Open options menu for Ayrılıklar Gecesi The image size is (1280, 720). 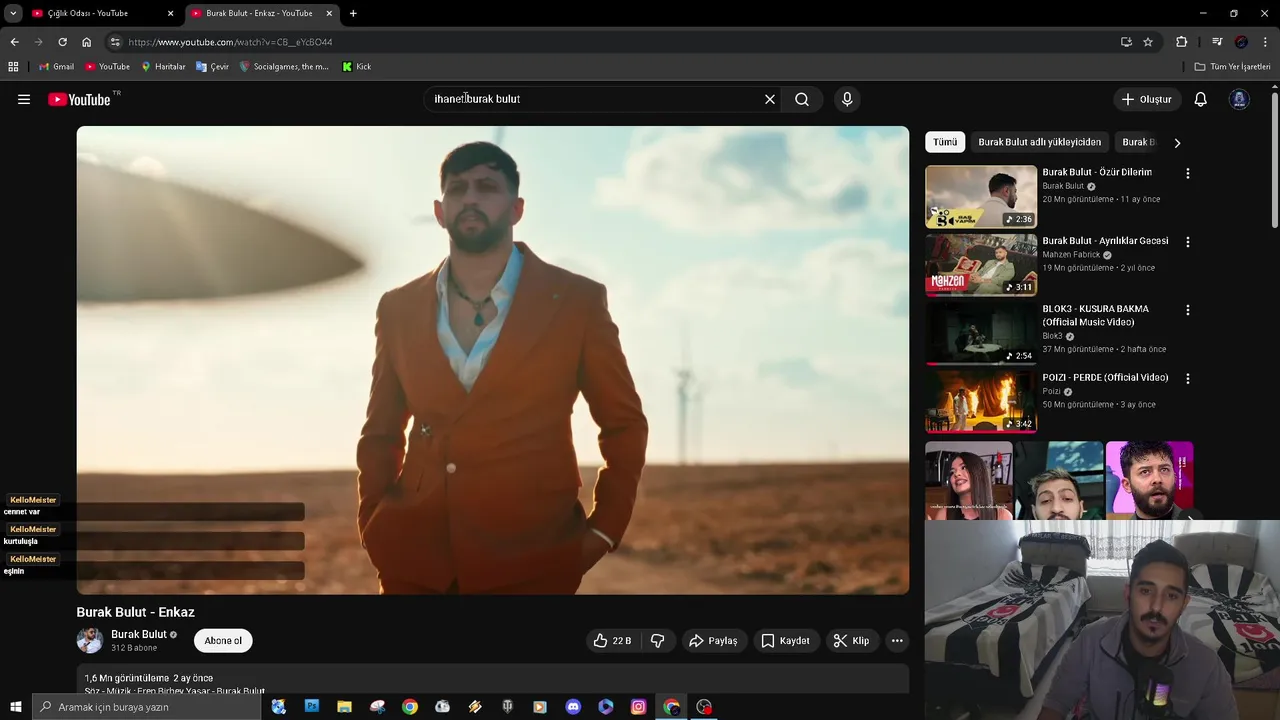(1187, 242)
